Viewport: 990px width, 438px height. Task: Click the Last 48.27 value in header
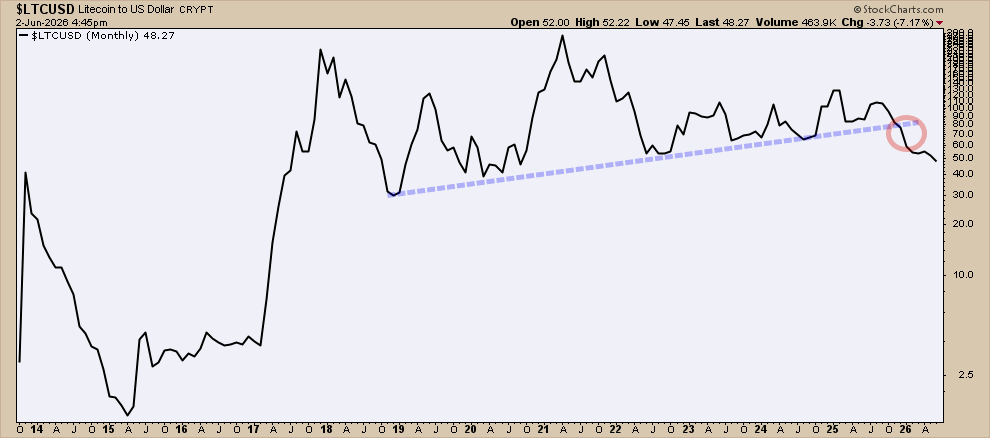tap(724, 22)
